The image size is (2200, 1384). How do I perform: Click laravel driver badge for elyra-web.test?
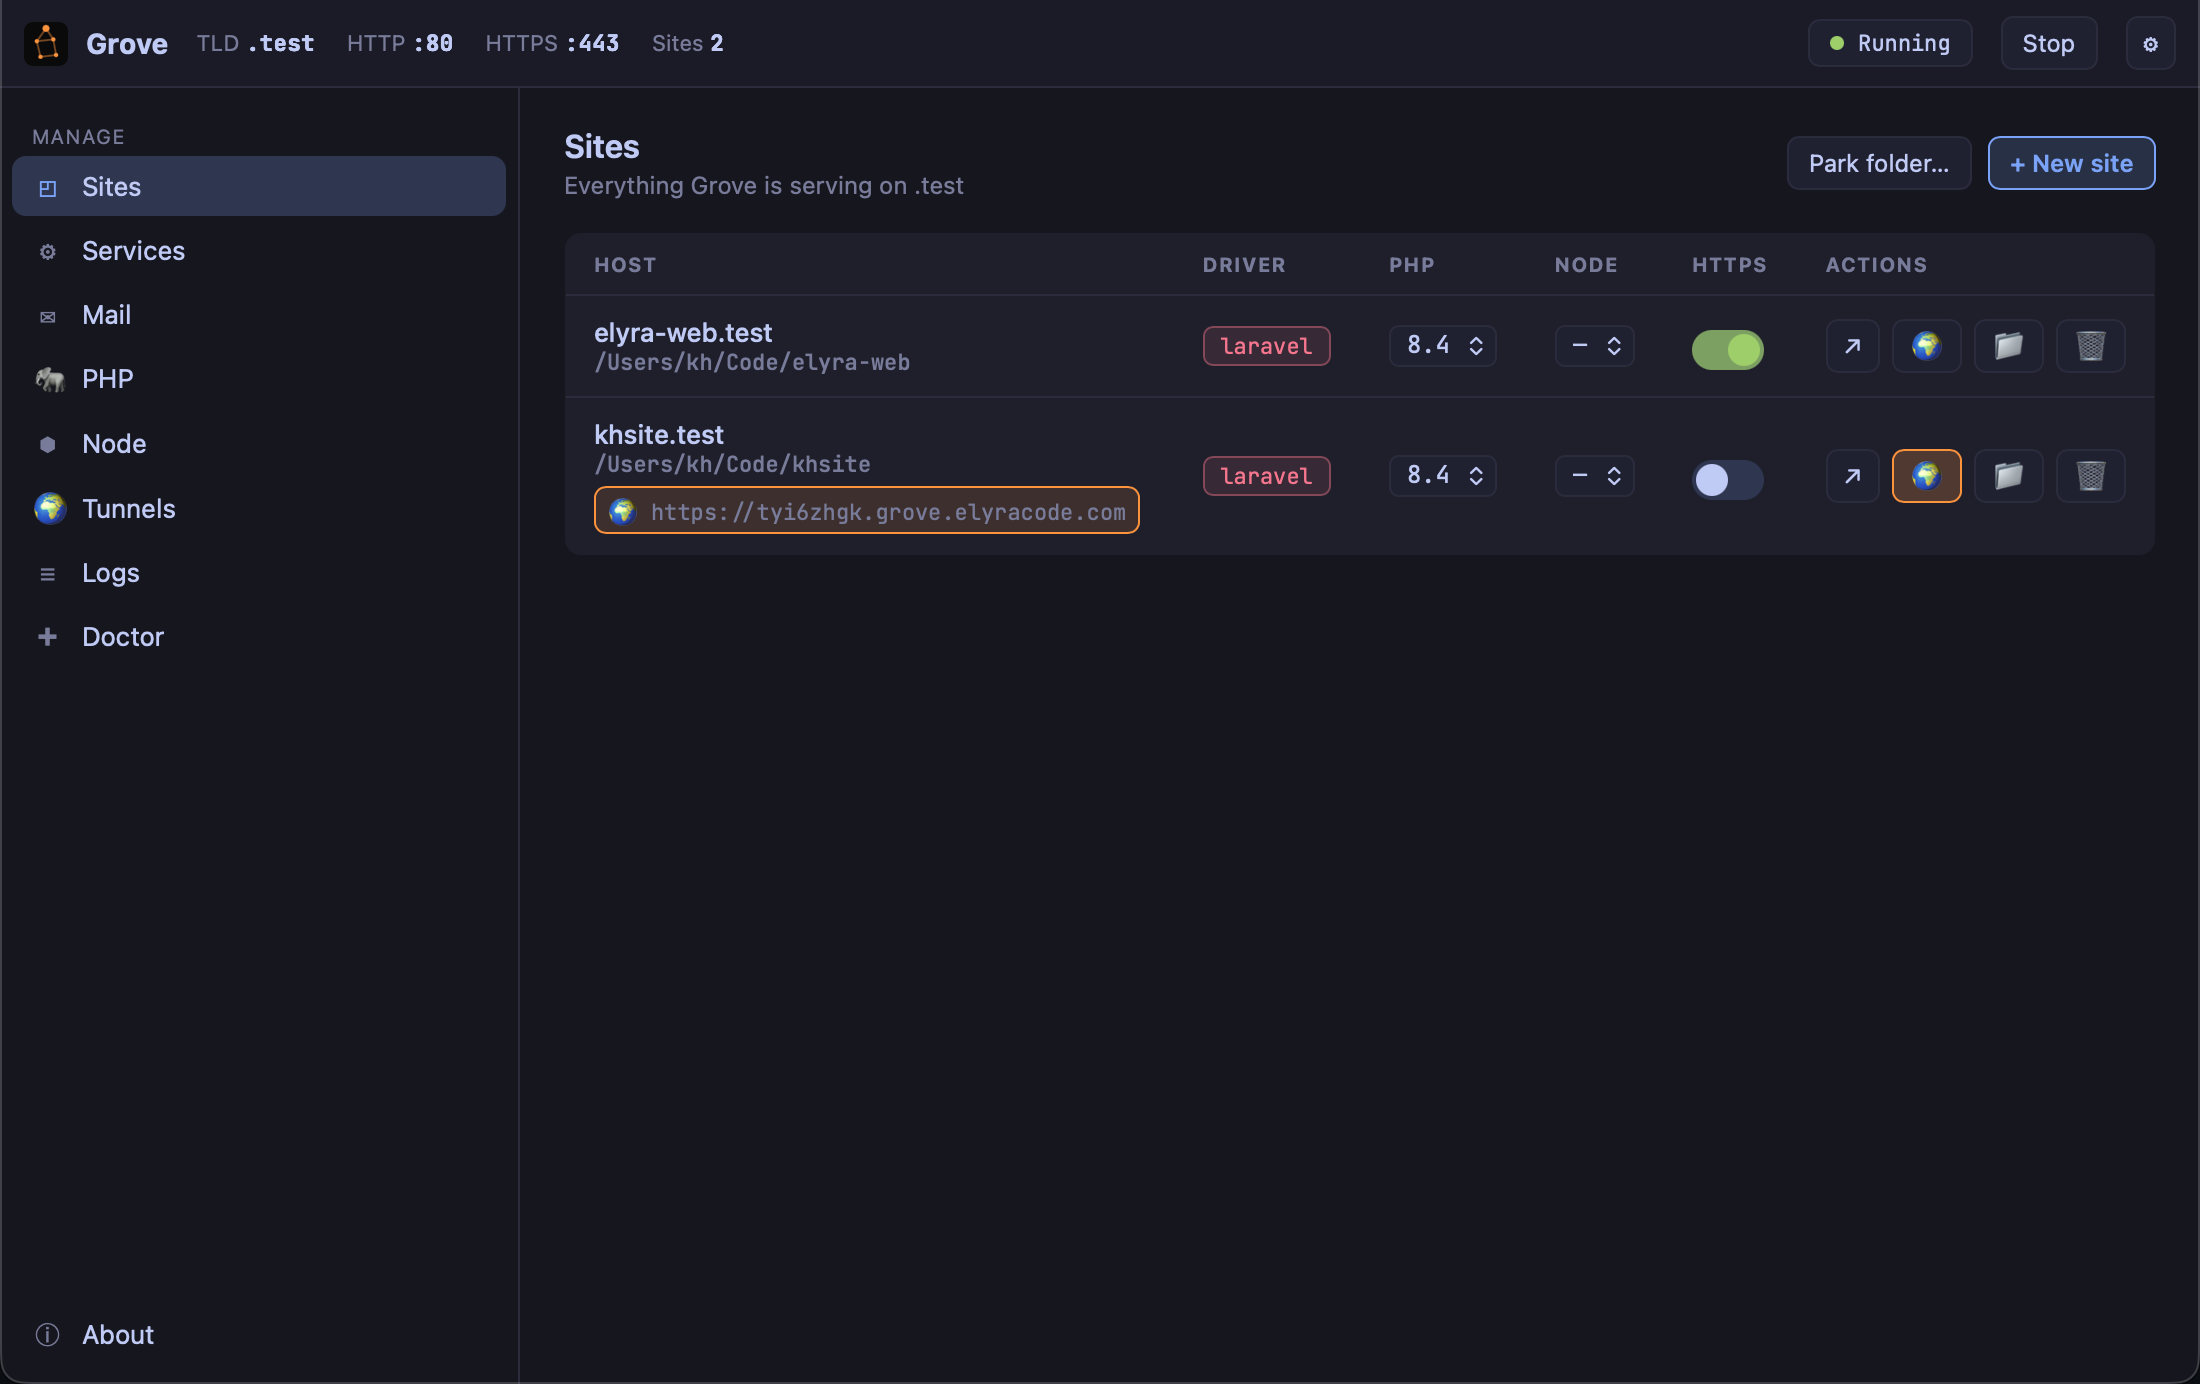pos(1266,346)
